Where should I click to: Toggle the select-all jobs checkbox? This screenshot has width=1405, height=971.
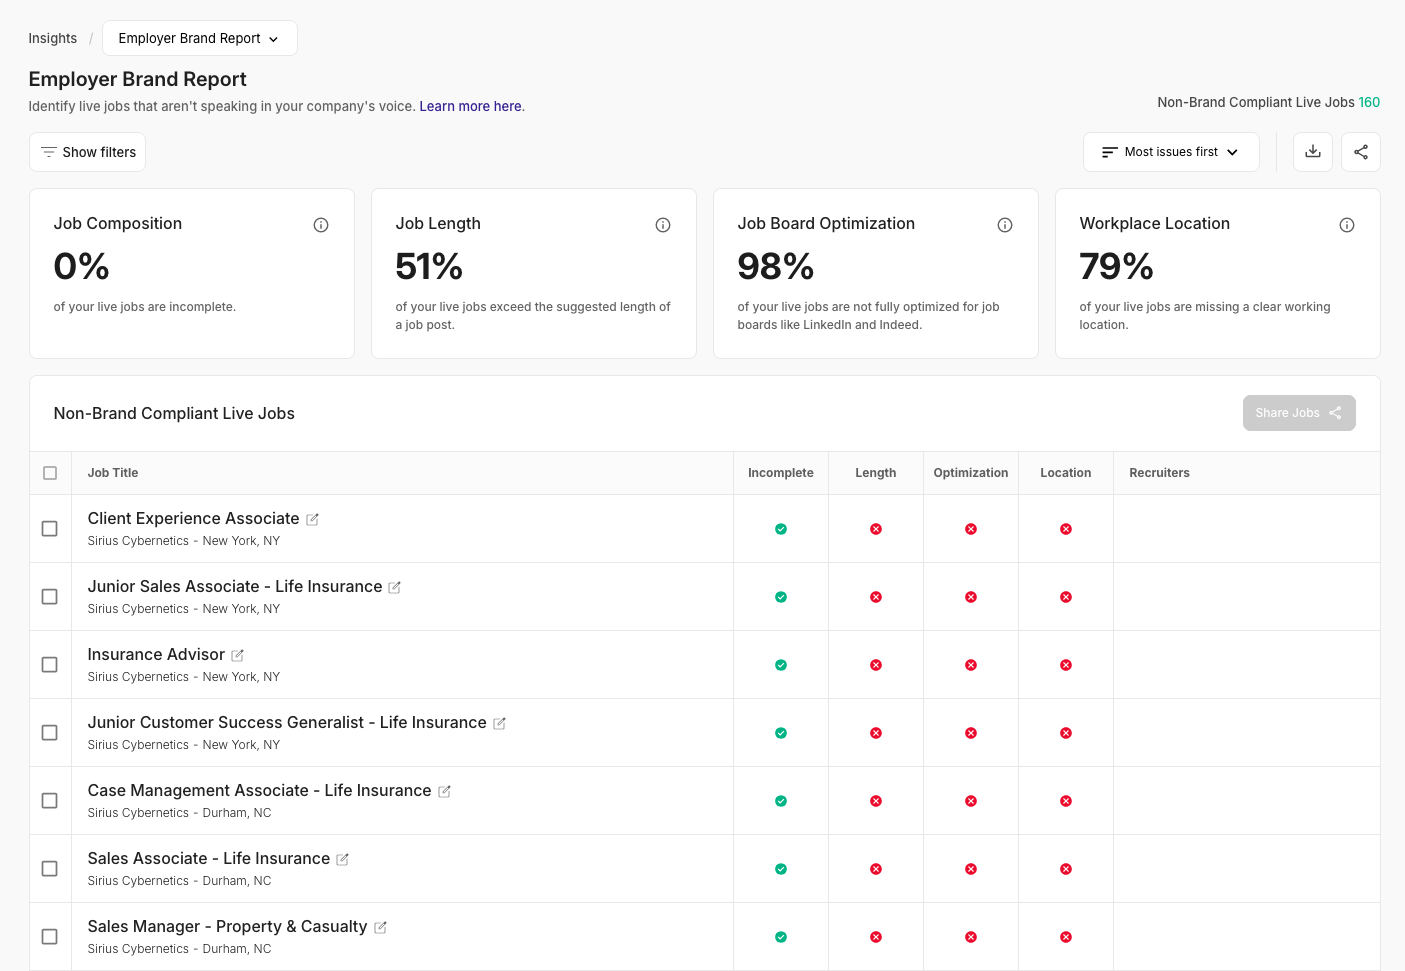[50, 473]
